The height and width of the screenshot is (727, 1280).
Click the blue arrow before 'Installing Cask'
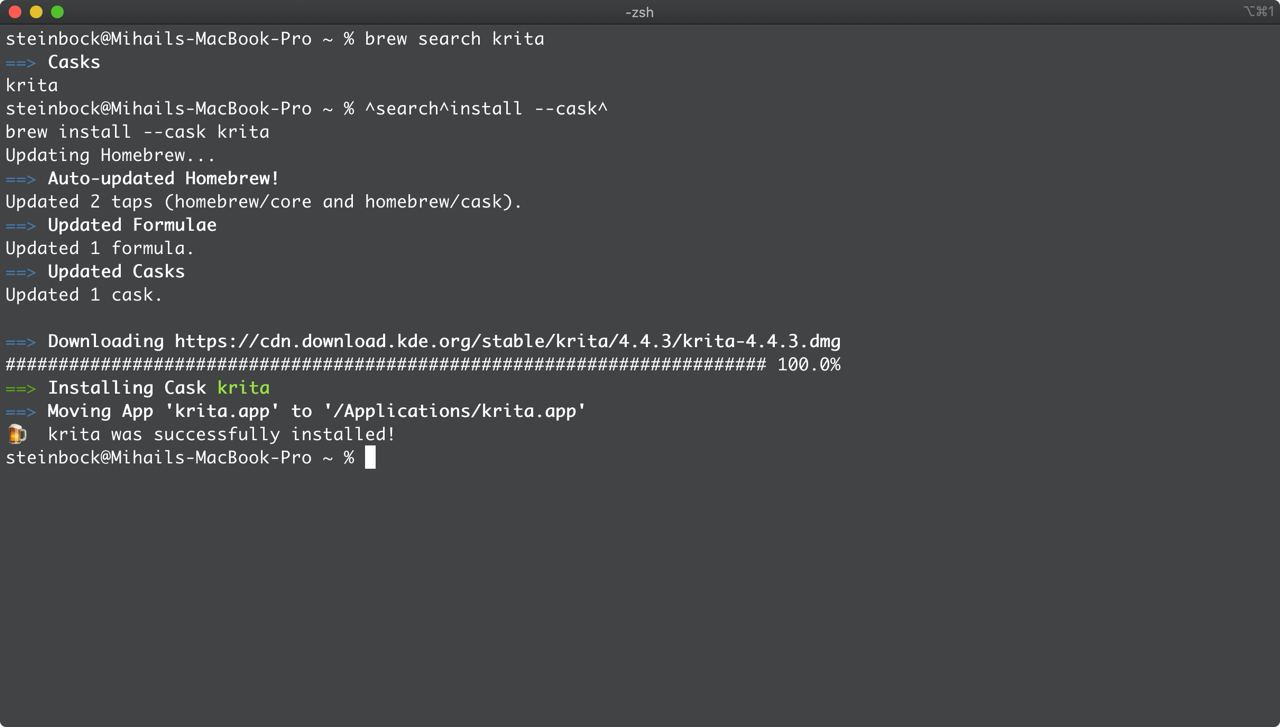(x=21, y=388)
